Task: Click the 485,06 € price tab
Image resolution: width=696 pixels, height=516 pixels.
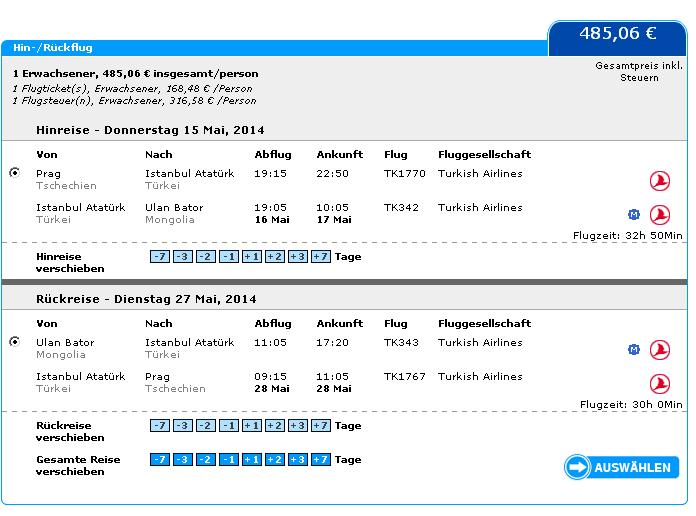Action: (x=617, y=38)
